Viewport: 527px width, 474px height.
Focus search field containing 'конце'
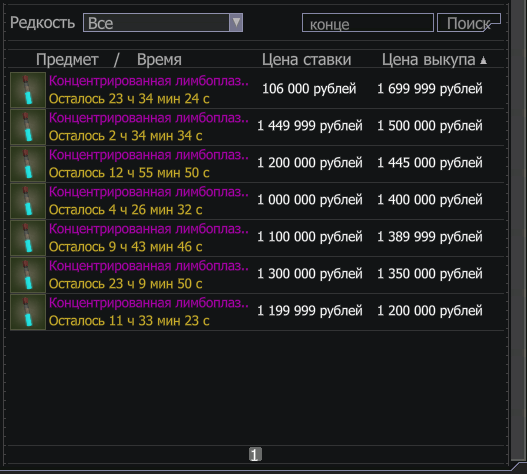tap(368, 23)
